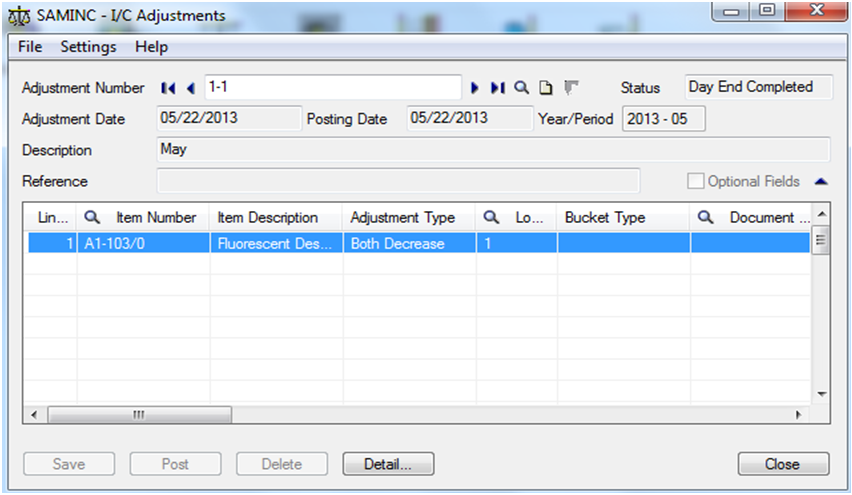Go to first adjustment record
Image resolution: width=852 pixels, height=495 pixels.
(168, 88)
